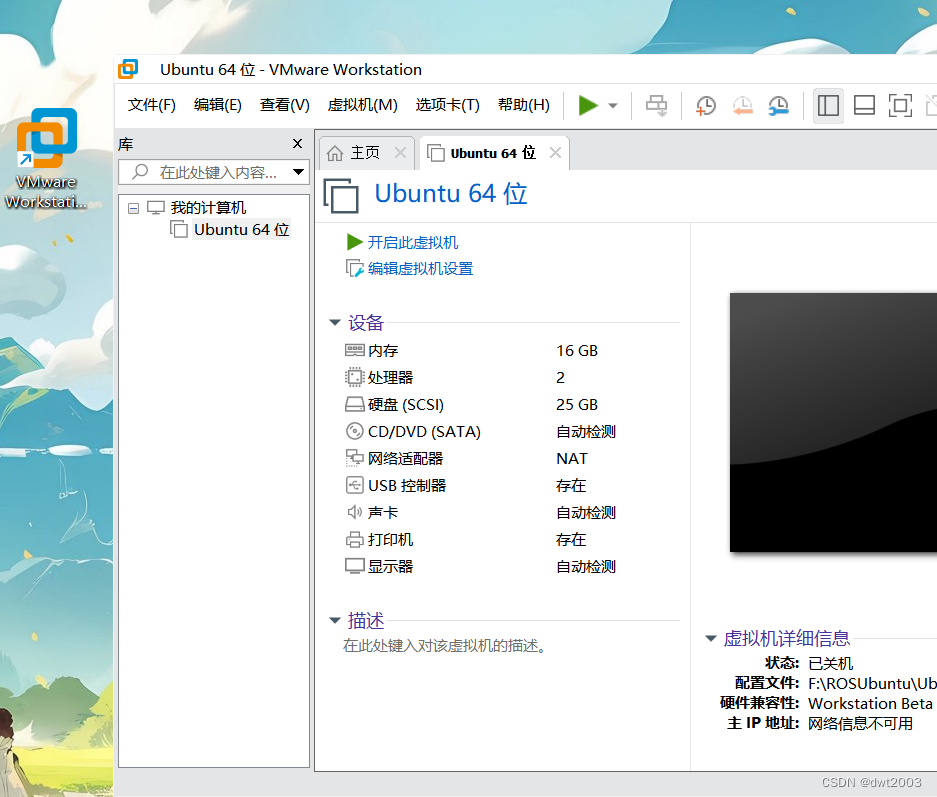This screenshot has width=937, height=797.
Task: Collapse the 描述 section
Action: coord(335,621)
